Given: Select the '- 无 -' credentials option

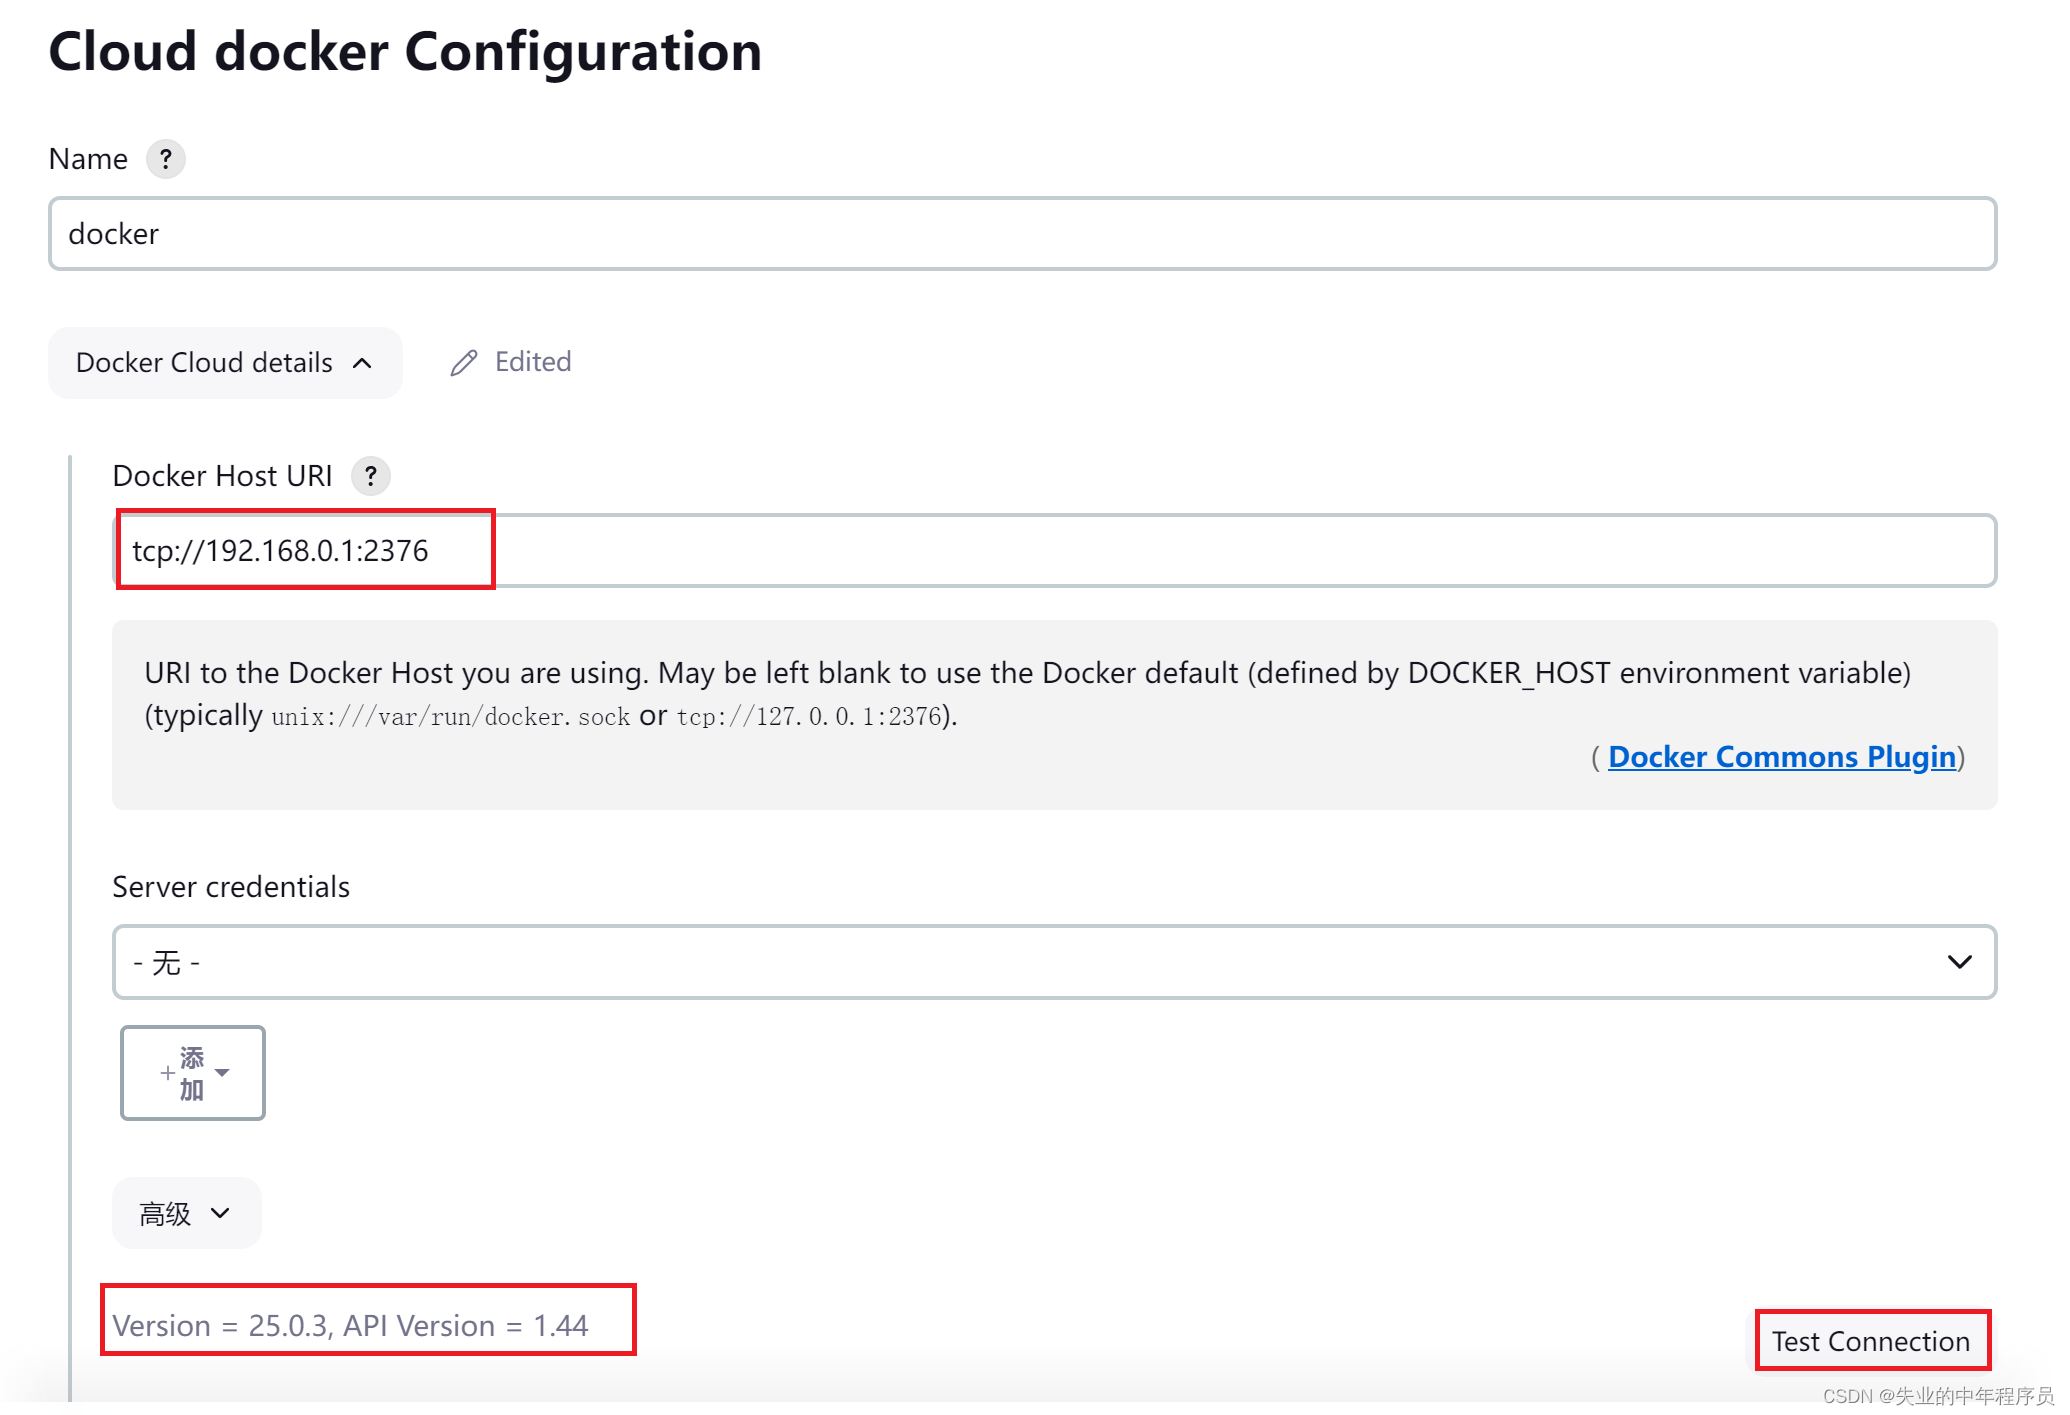Looking at the screenshot, I should tap(166, 962).
